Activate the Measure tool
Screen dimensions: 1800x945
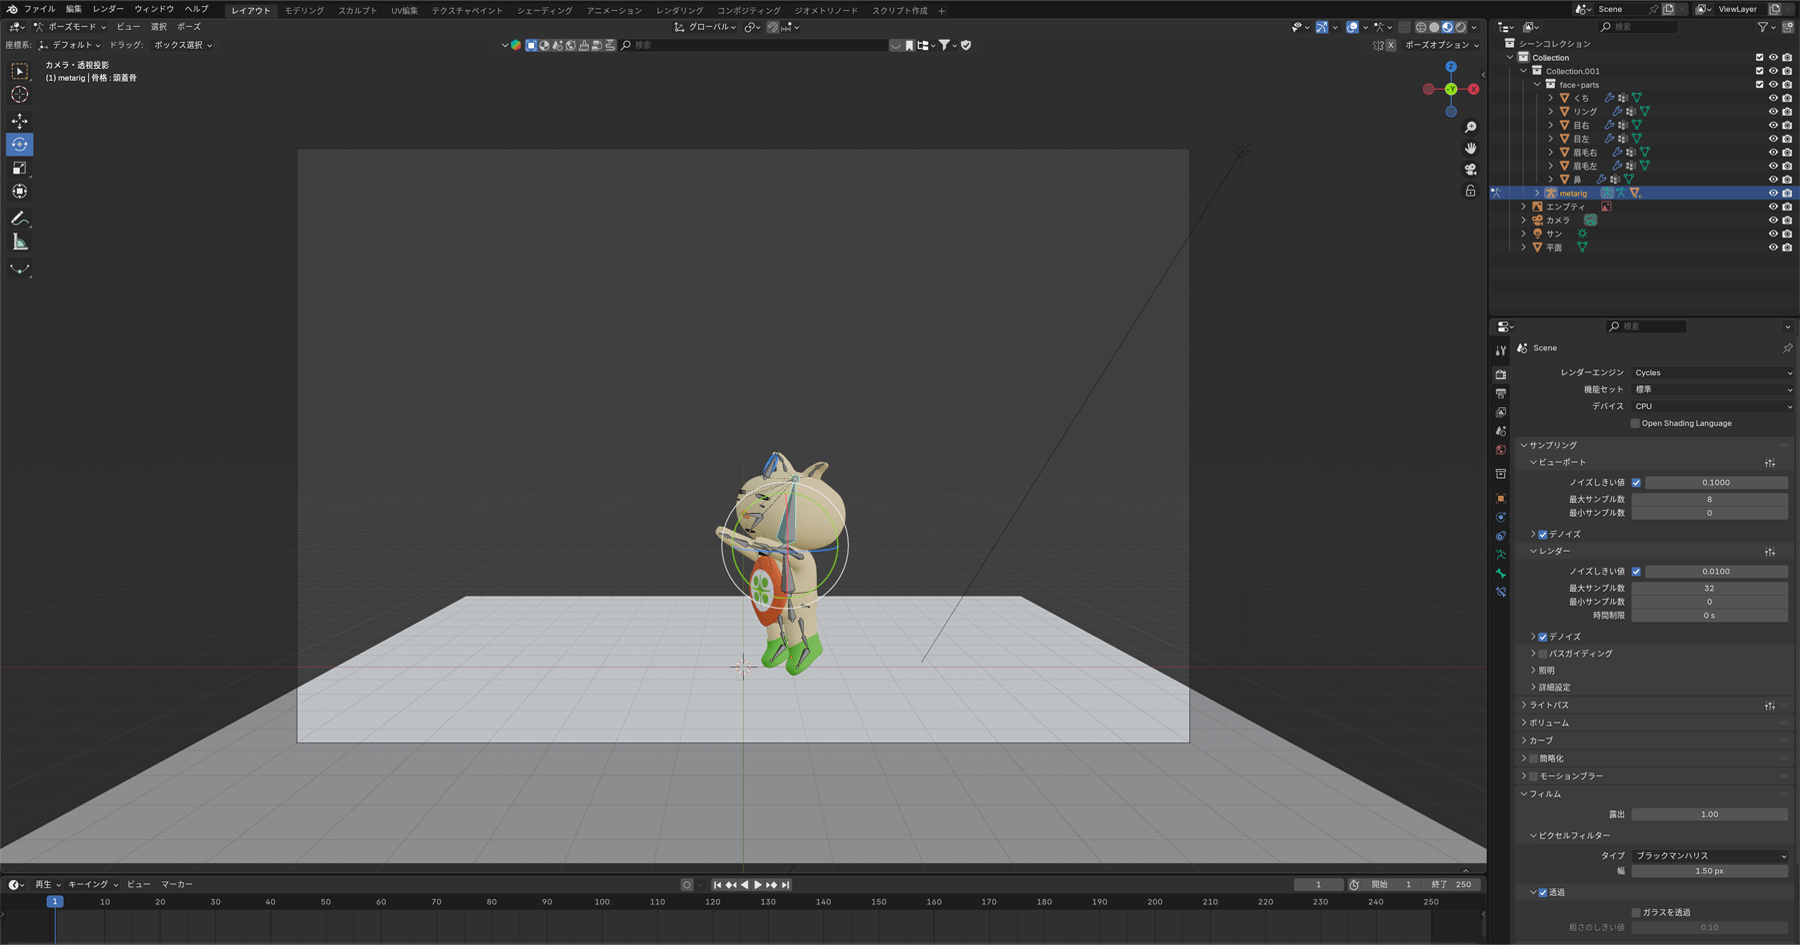click(x=20, y=241)
